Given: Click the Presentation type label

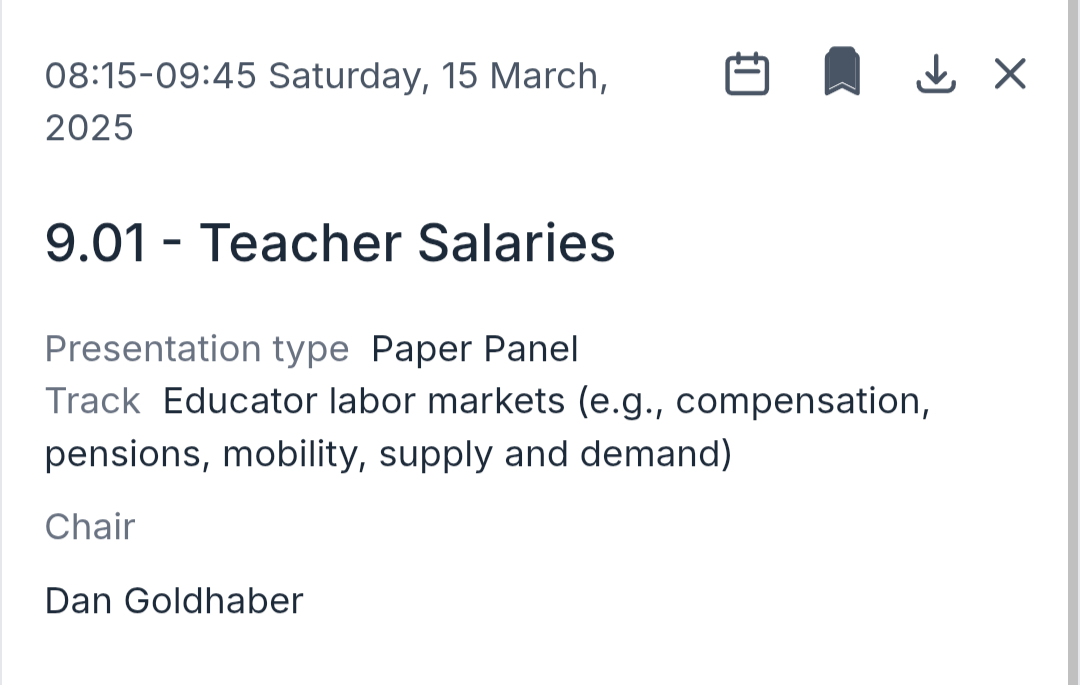Looking at the screenshot, I should coord(197,349).
